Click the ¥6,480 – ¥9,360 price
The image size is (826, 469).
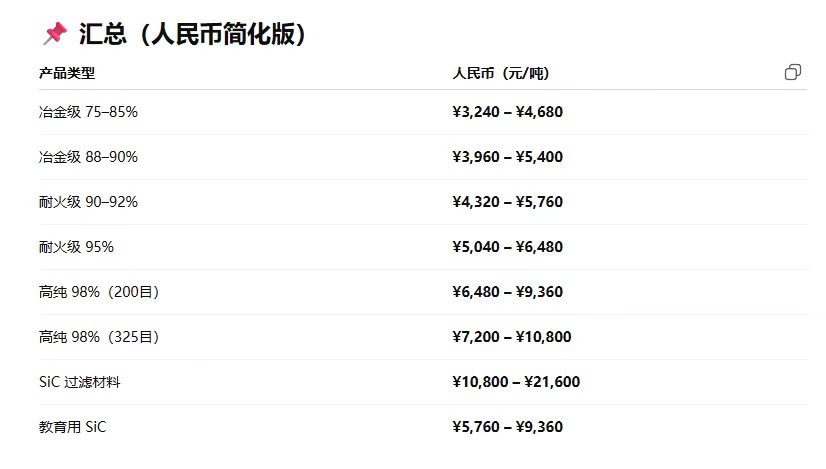pyautogui.click(x=508, y=291)
